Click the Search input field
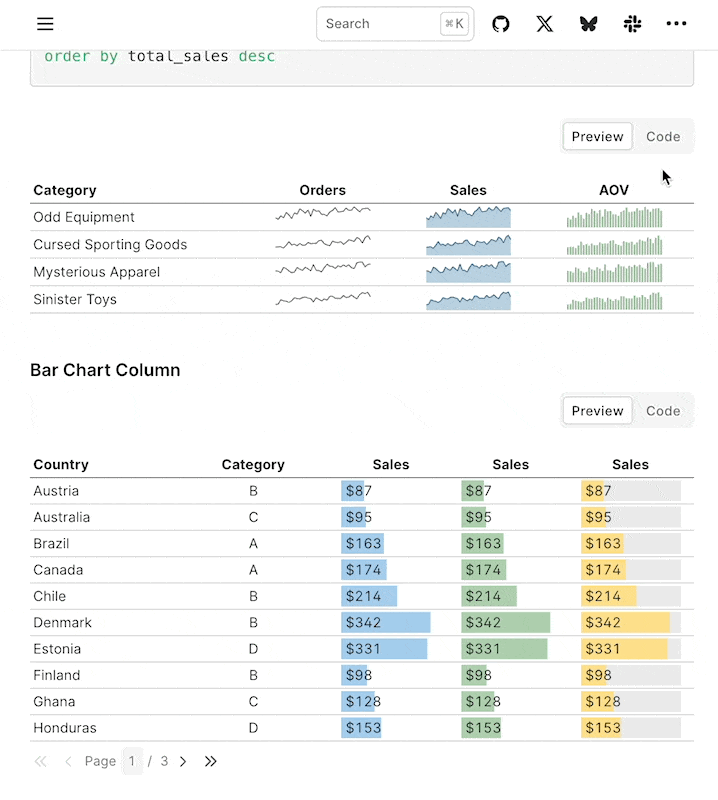Image resolution: width=718 pixels, height=800 pixels. point(380,24)
